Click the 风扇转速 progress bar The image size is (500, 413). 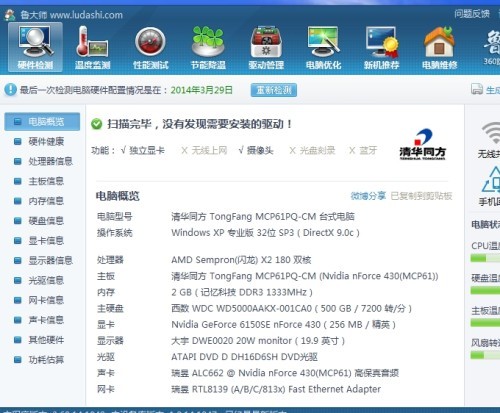(485, 355)
